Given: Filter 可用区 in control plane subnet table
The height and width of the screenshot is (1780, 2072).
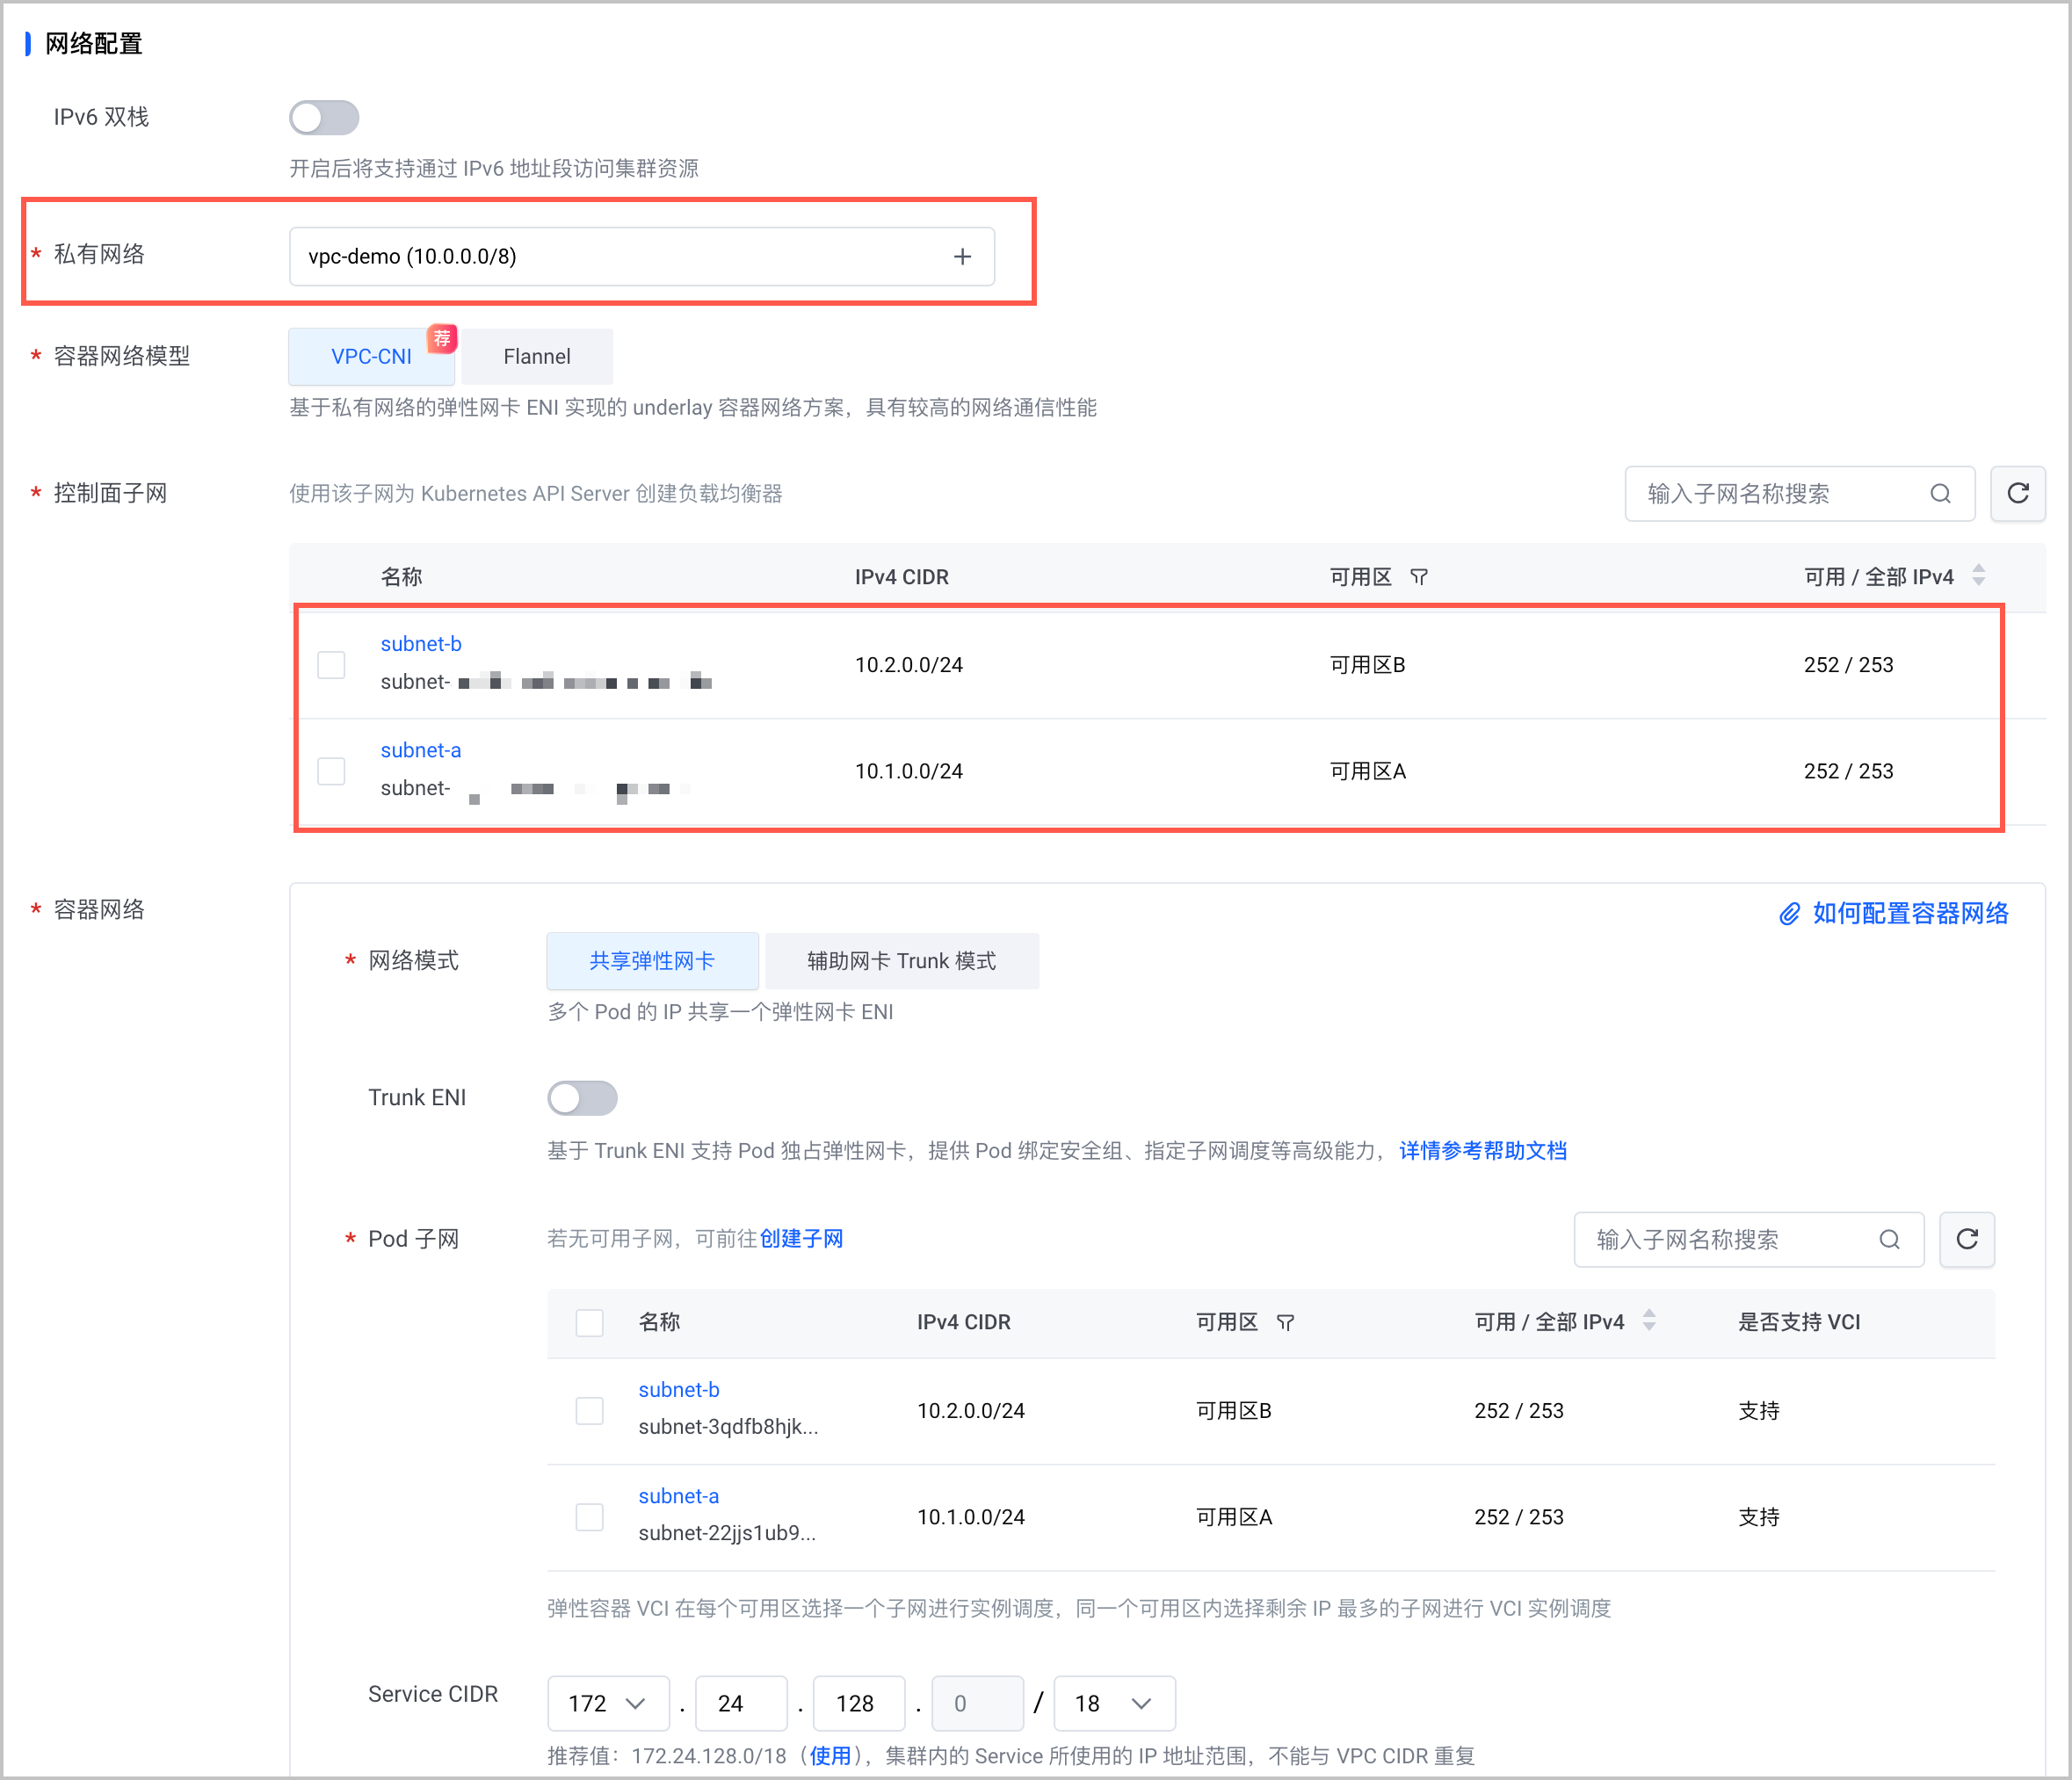Looking at the screenshot, I should pos(1419,577).
